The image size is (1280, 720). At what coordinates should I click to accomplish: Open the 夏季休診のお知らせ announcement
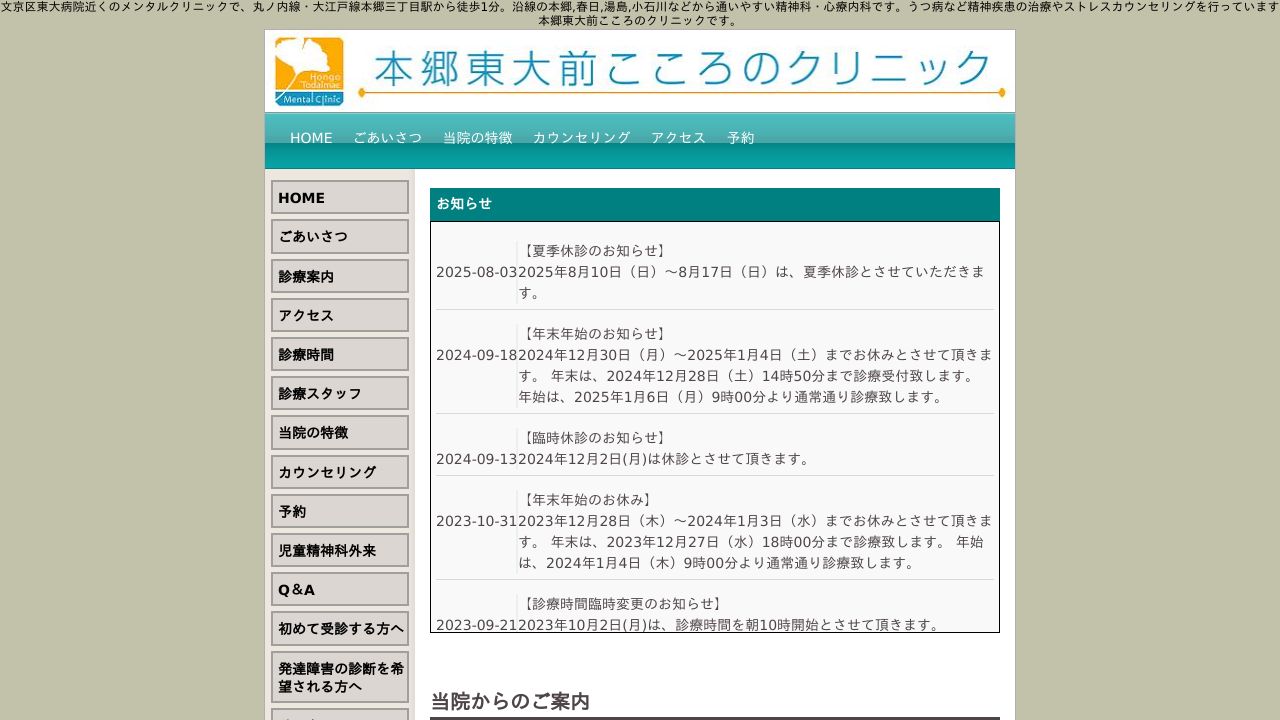[593, 250]
